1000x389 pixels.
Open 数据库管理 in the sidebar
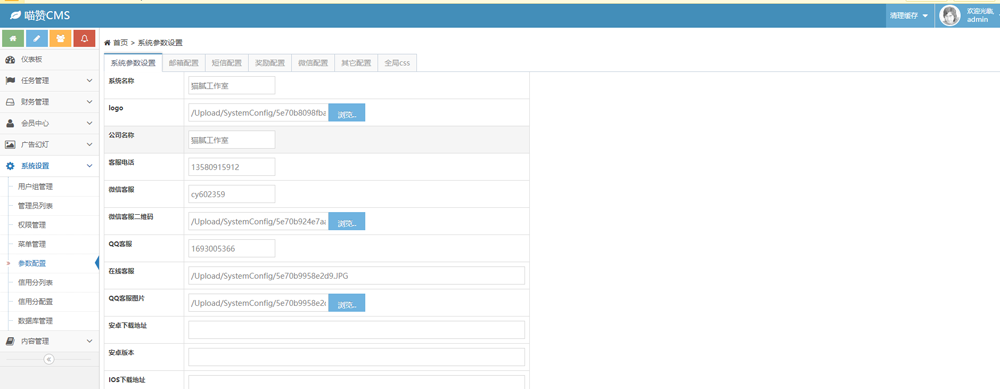point(35,321)
